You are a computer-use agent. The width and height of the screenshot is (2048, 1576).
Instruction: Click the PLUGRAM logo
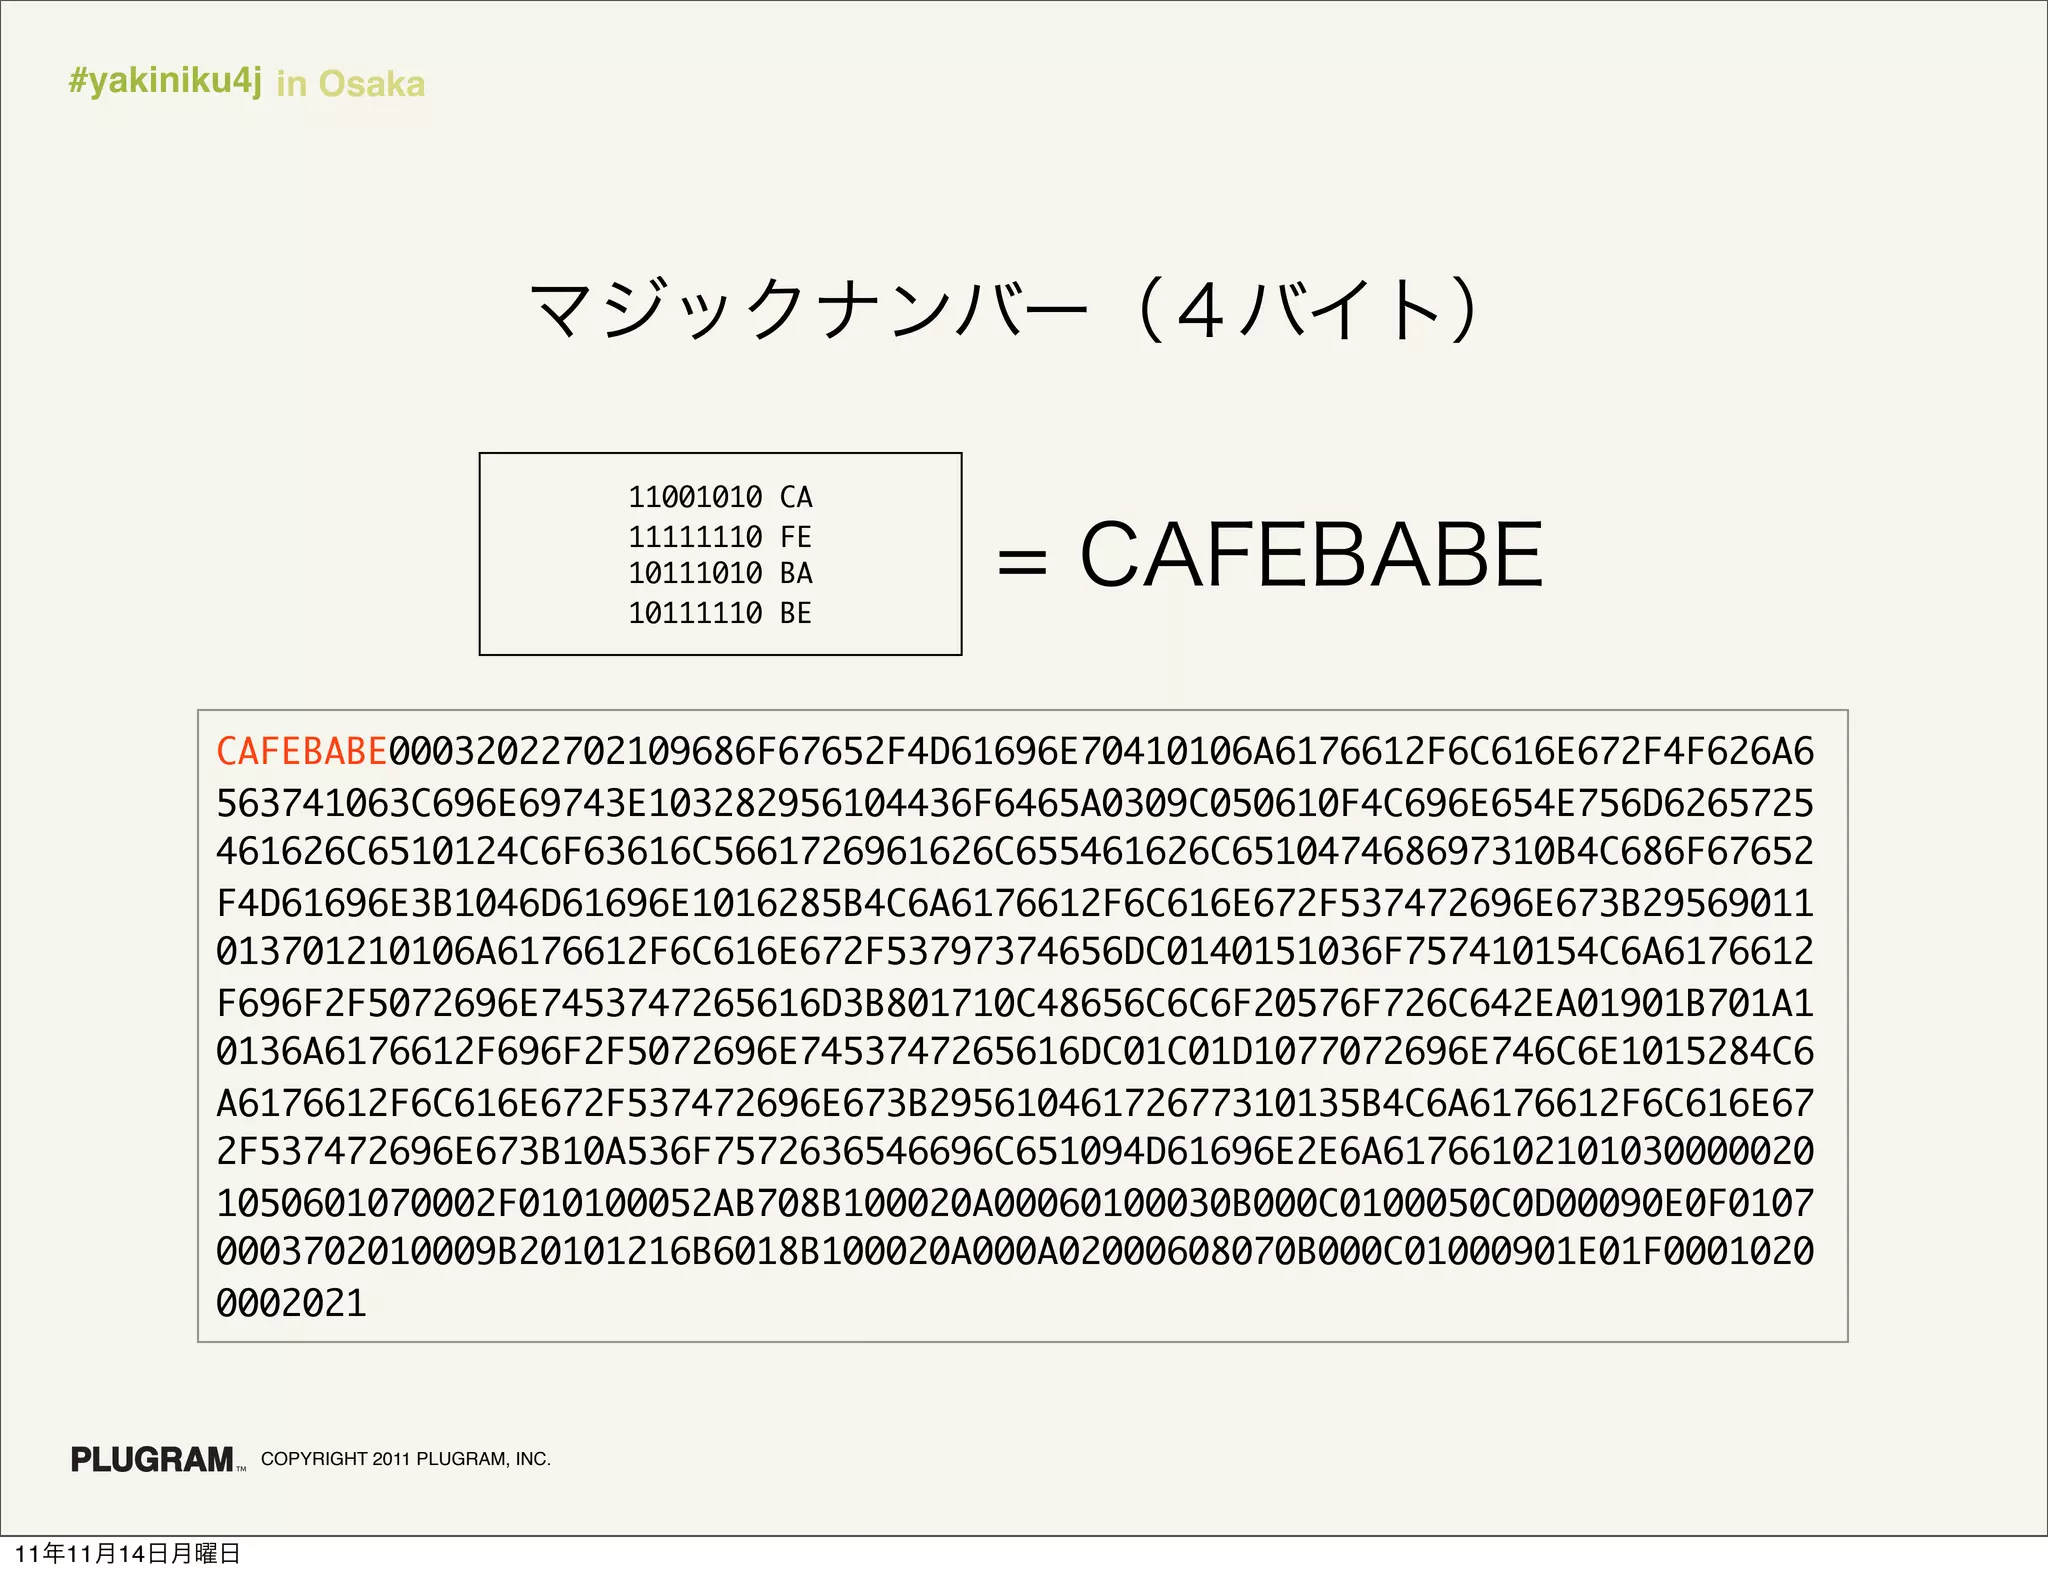[152, 1459]
